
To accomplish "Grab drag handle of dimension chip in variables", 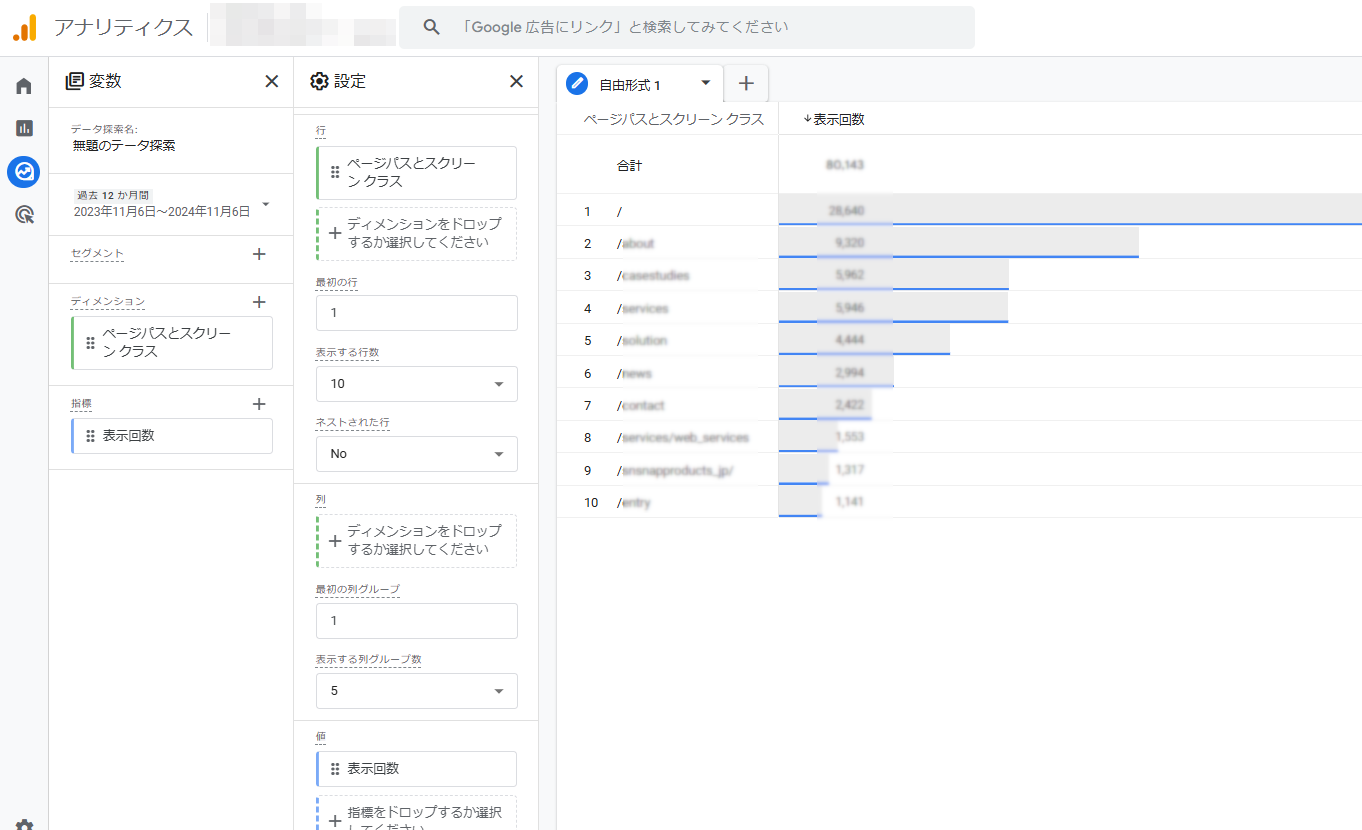I will 91,343.
